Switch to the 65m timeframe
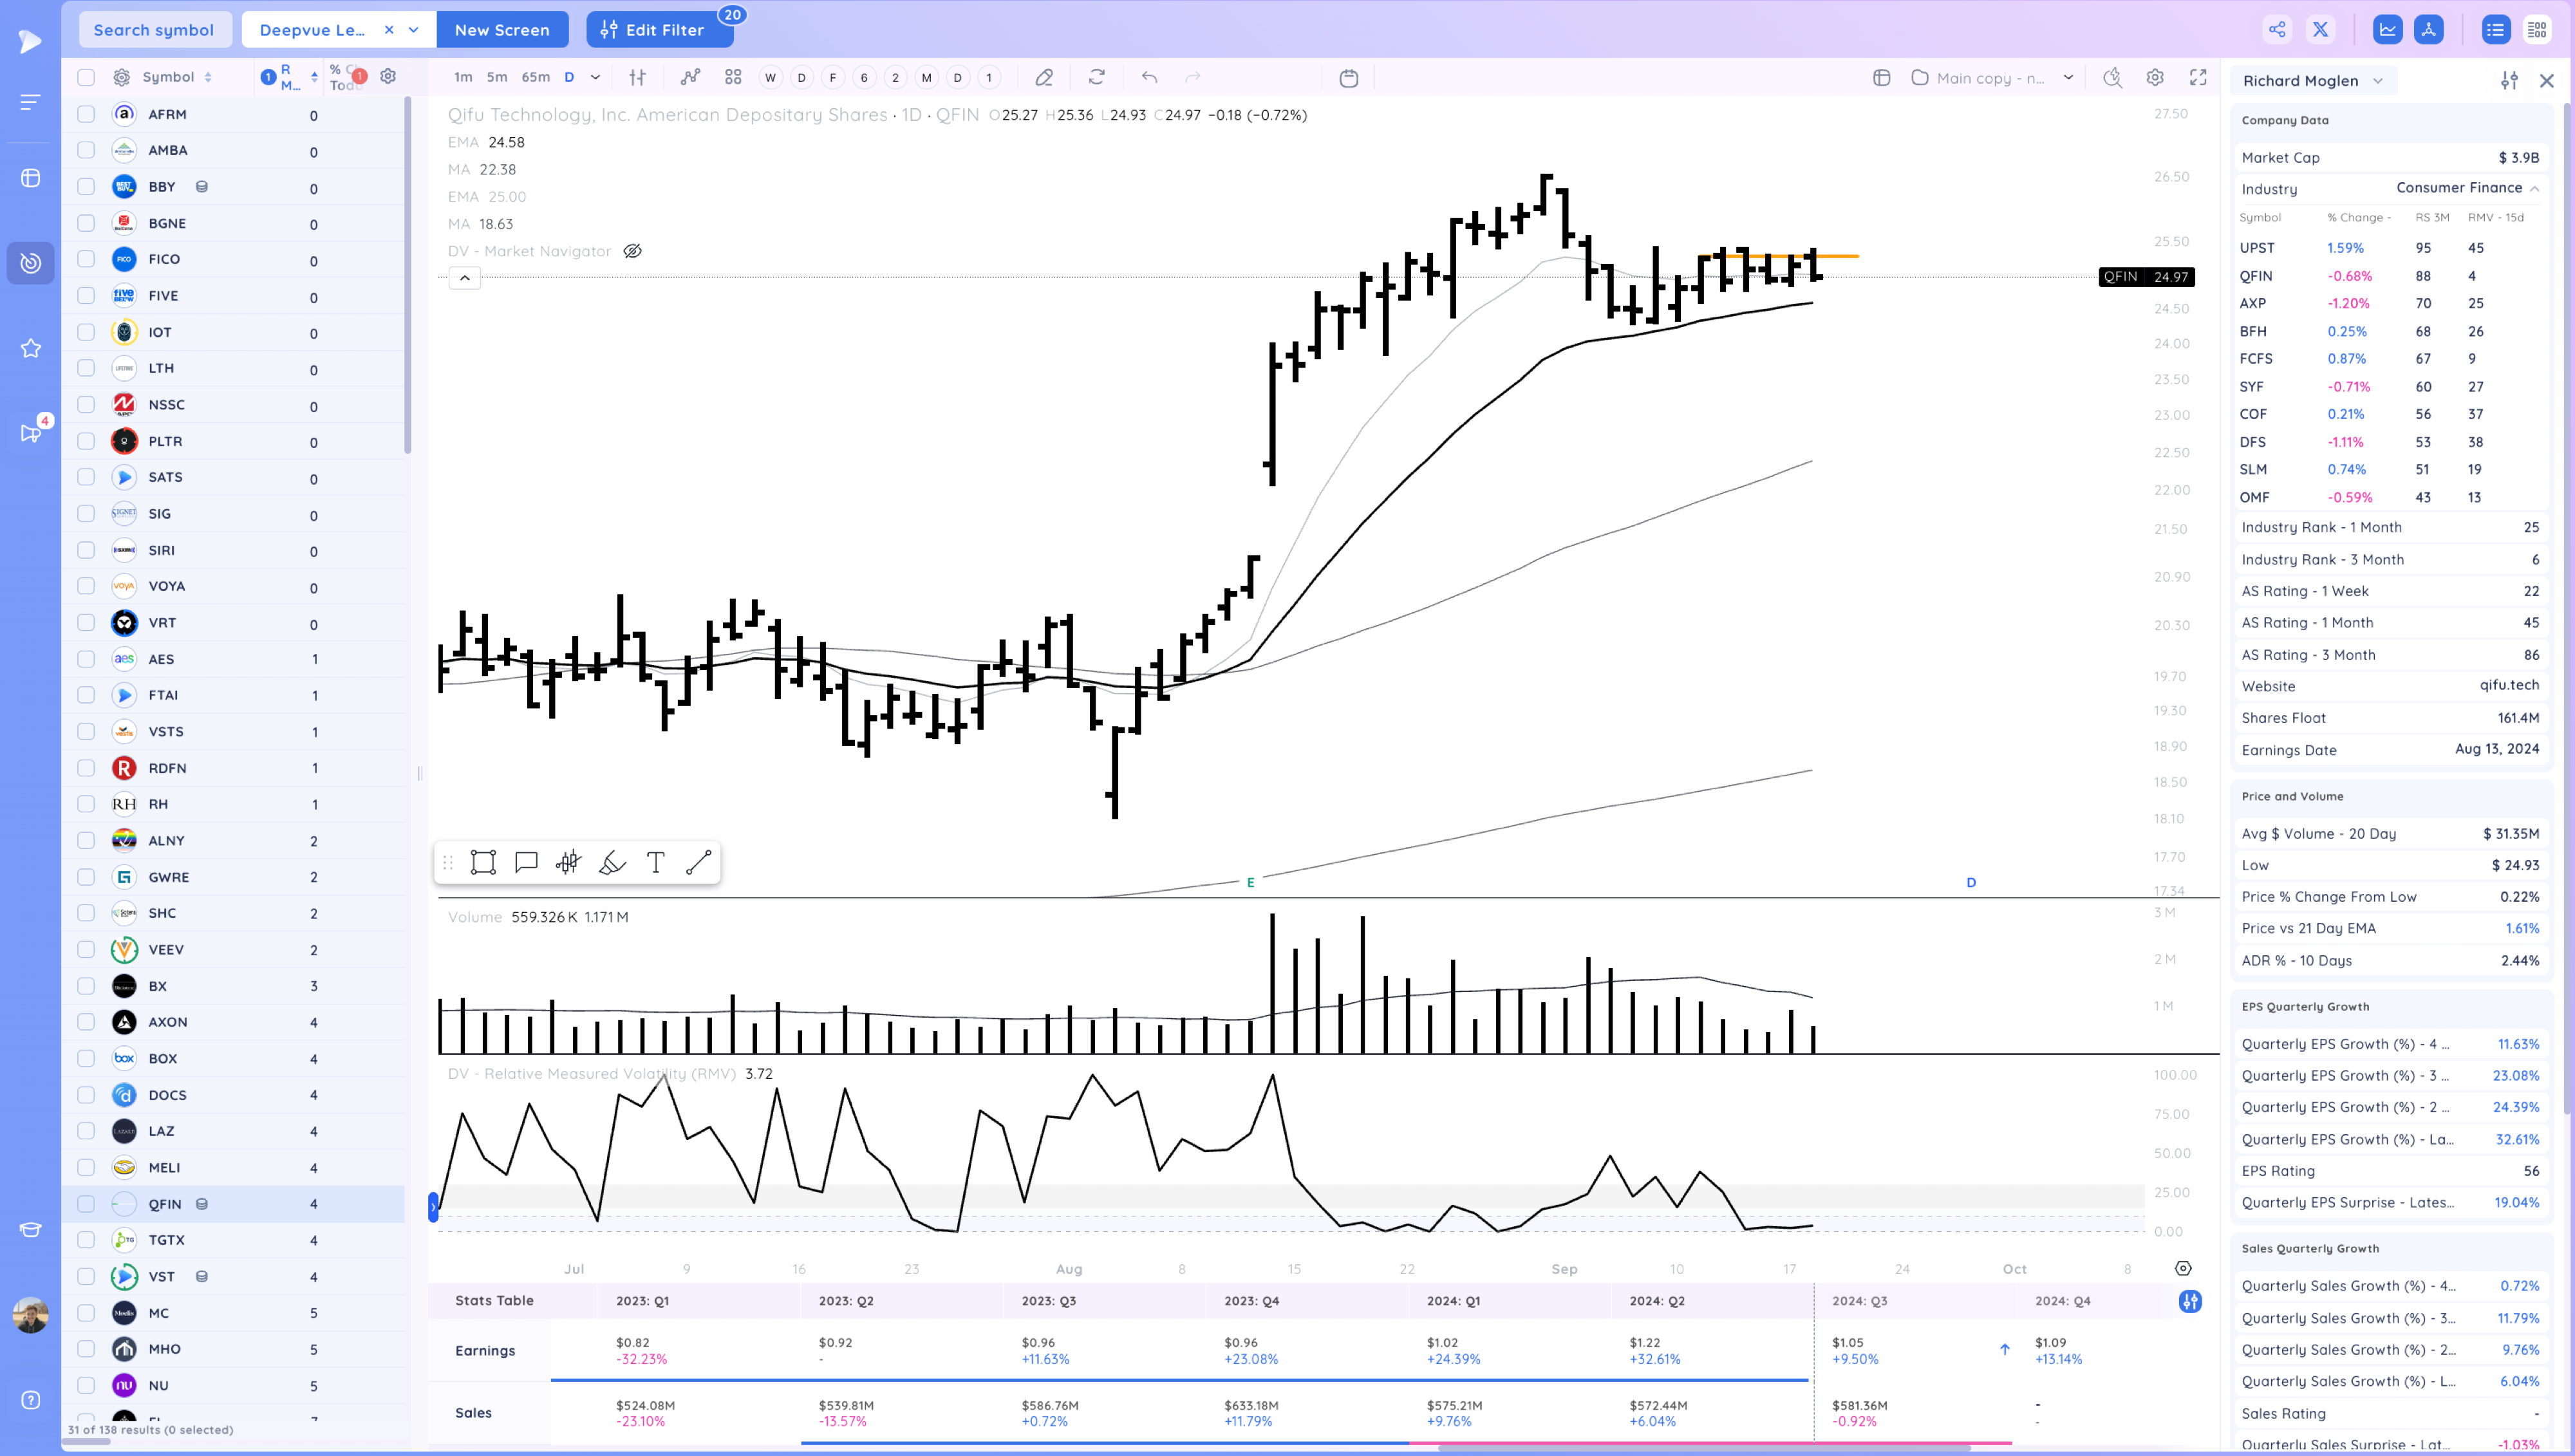Viewport: 2575px width, 1456px height. point(535,77)
